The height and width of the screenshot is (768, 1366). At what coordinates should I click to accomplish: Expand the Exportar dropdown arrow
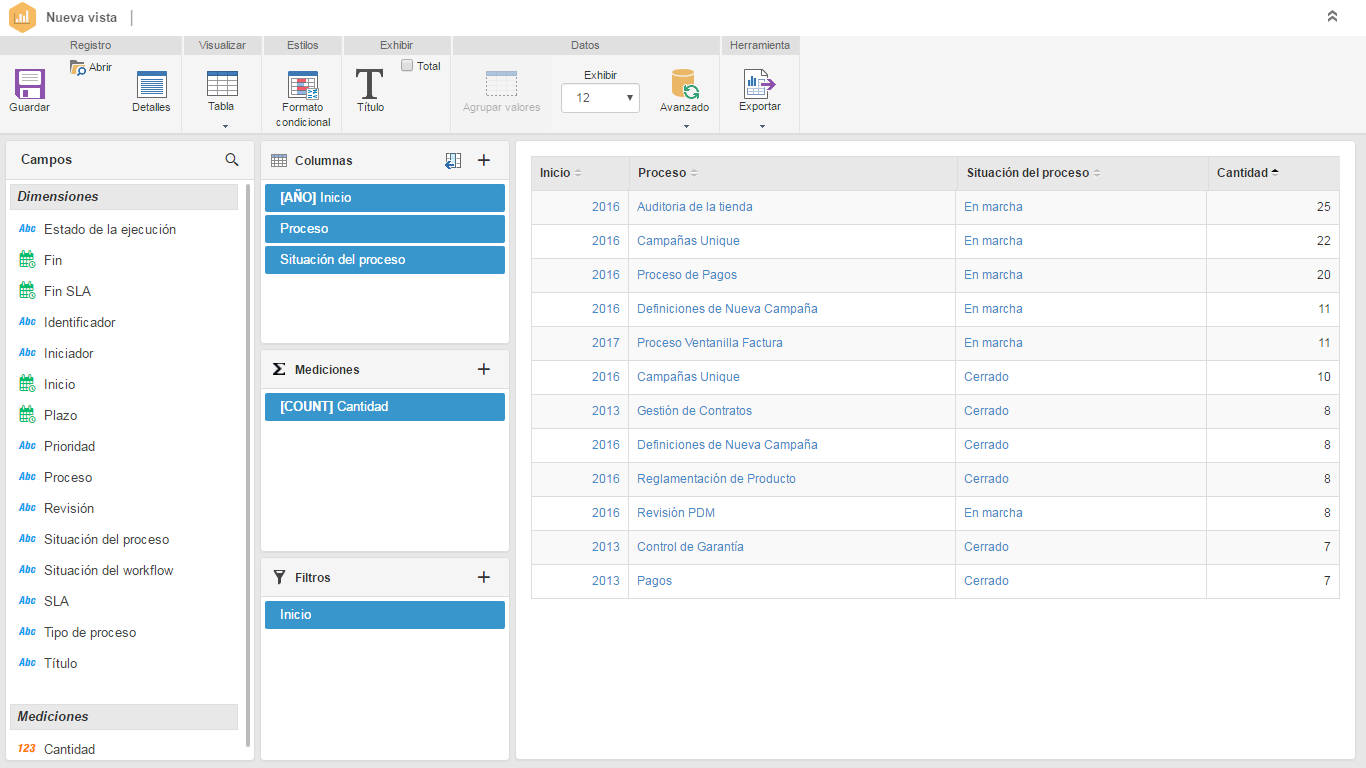[762, 126]
